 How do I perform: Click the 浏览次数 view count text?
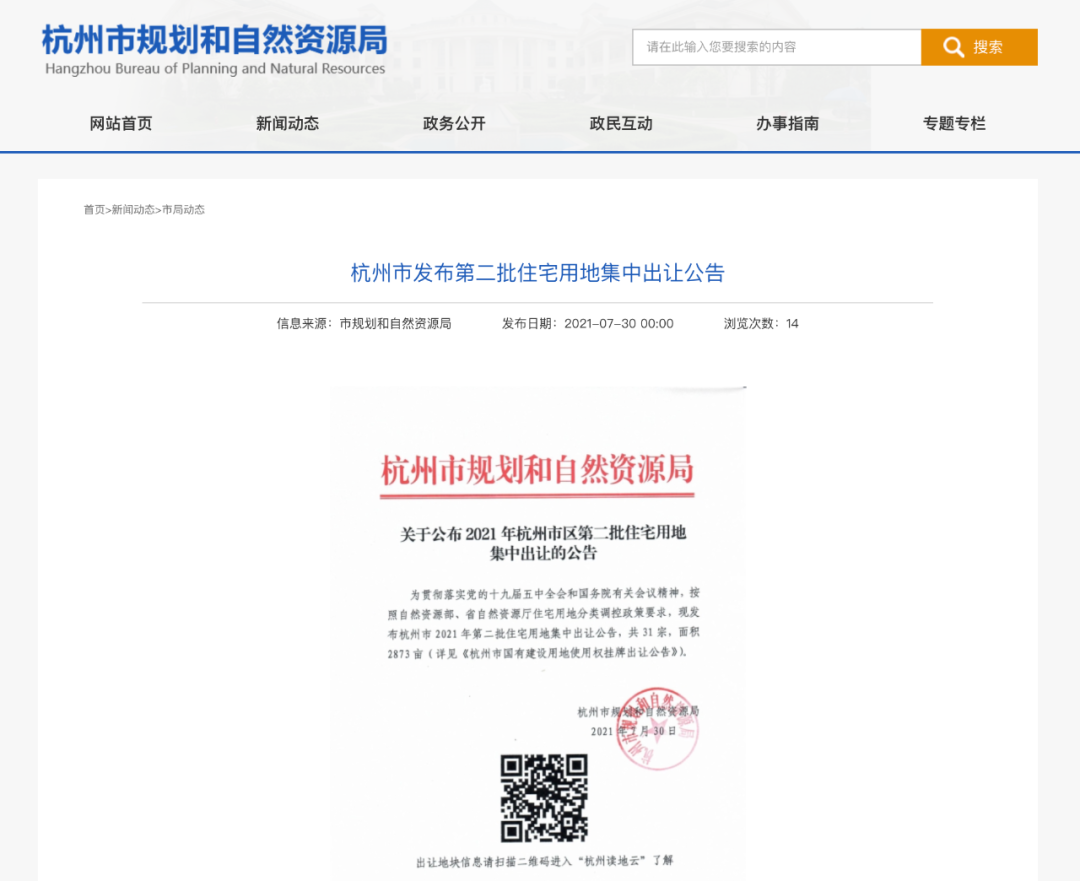click(x=761, y=324)
